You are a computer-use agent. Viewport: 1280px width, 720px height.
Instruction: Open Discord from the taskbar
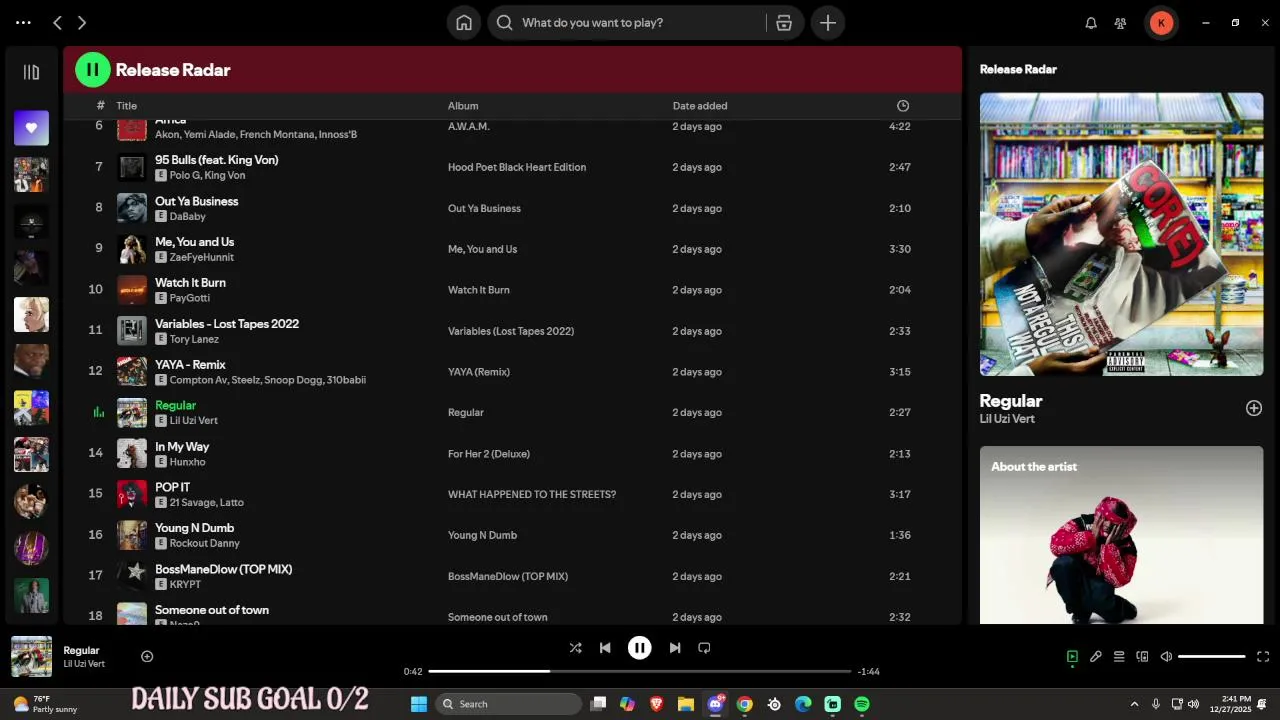[x=715, y=704]
